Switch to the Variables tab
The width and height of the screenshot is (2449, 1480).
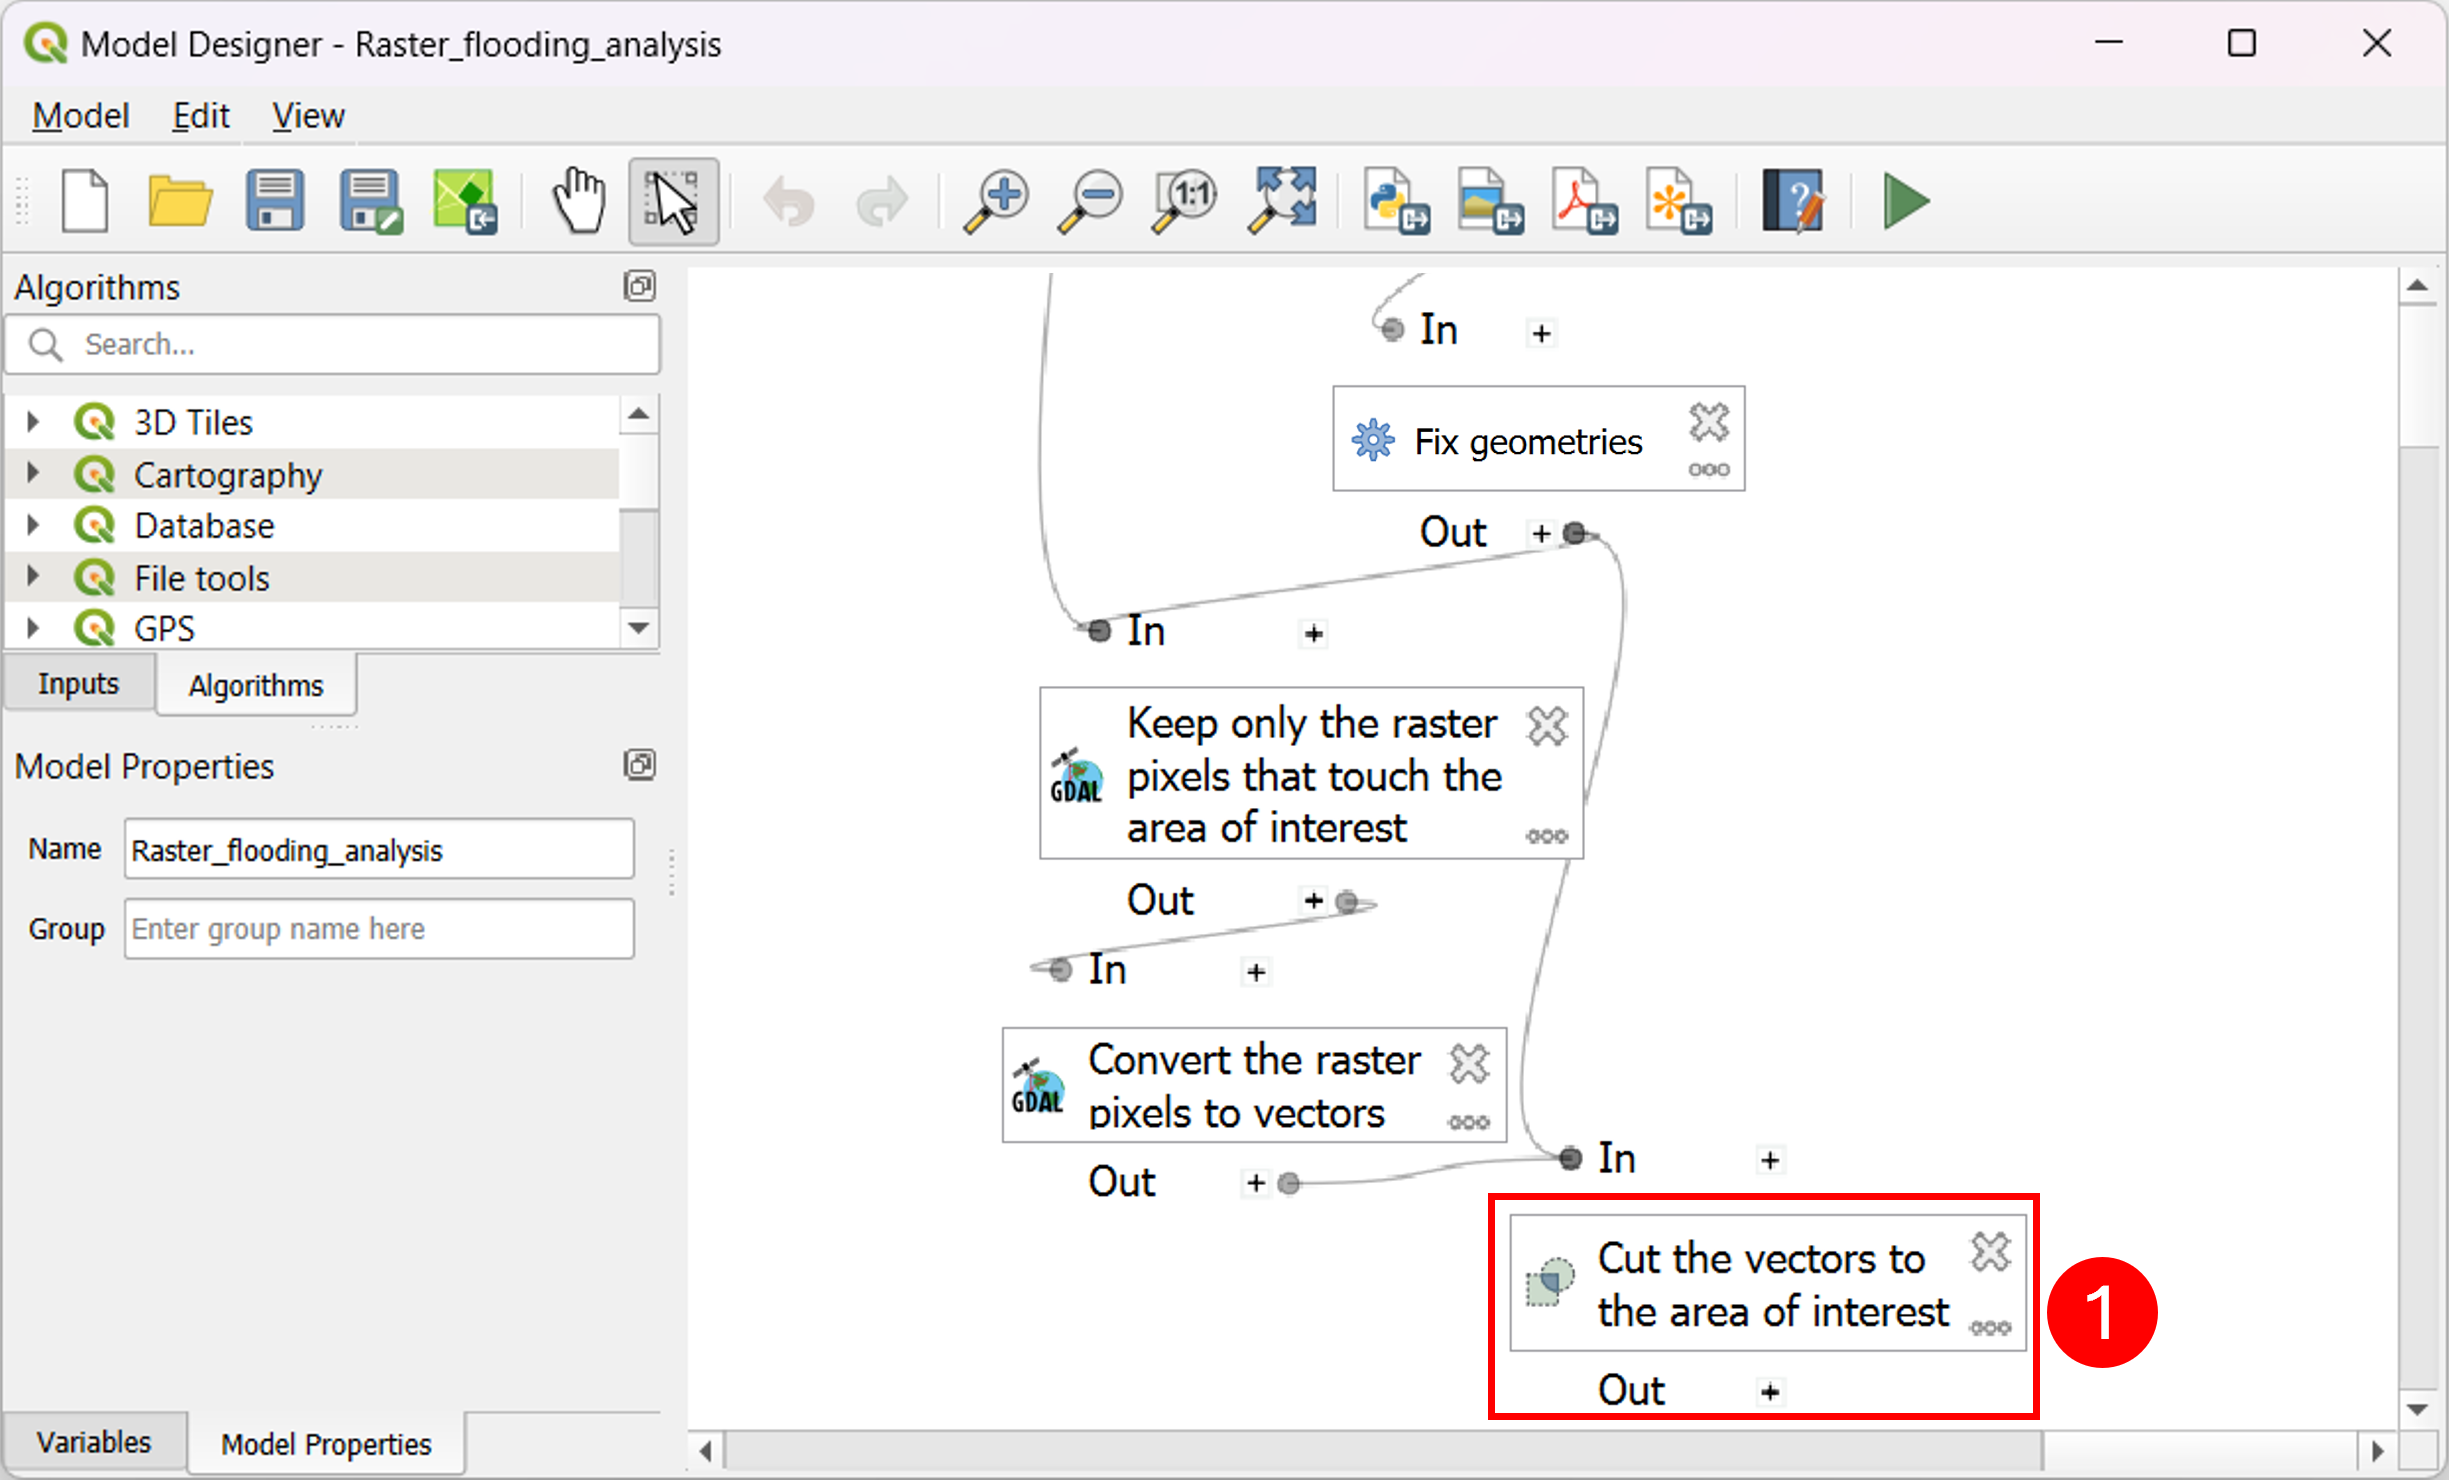94,1442
